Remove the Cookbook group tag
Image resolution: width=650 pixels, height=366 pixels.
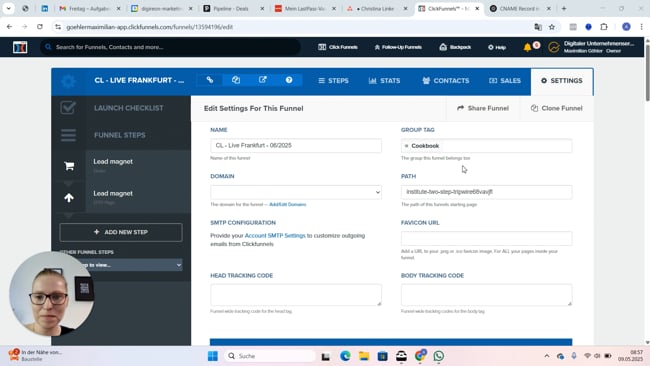[406, 146]
